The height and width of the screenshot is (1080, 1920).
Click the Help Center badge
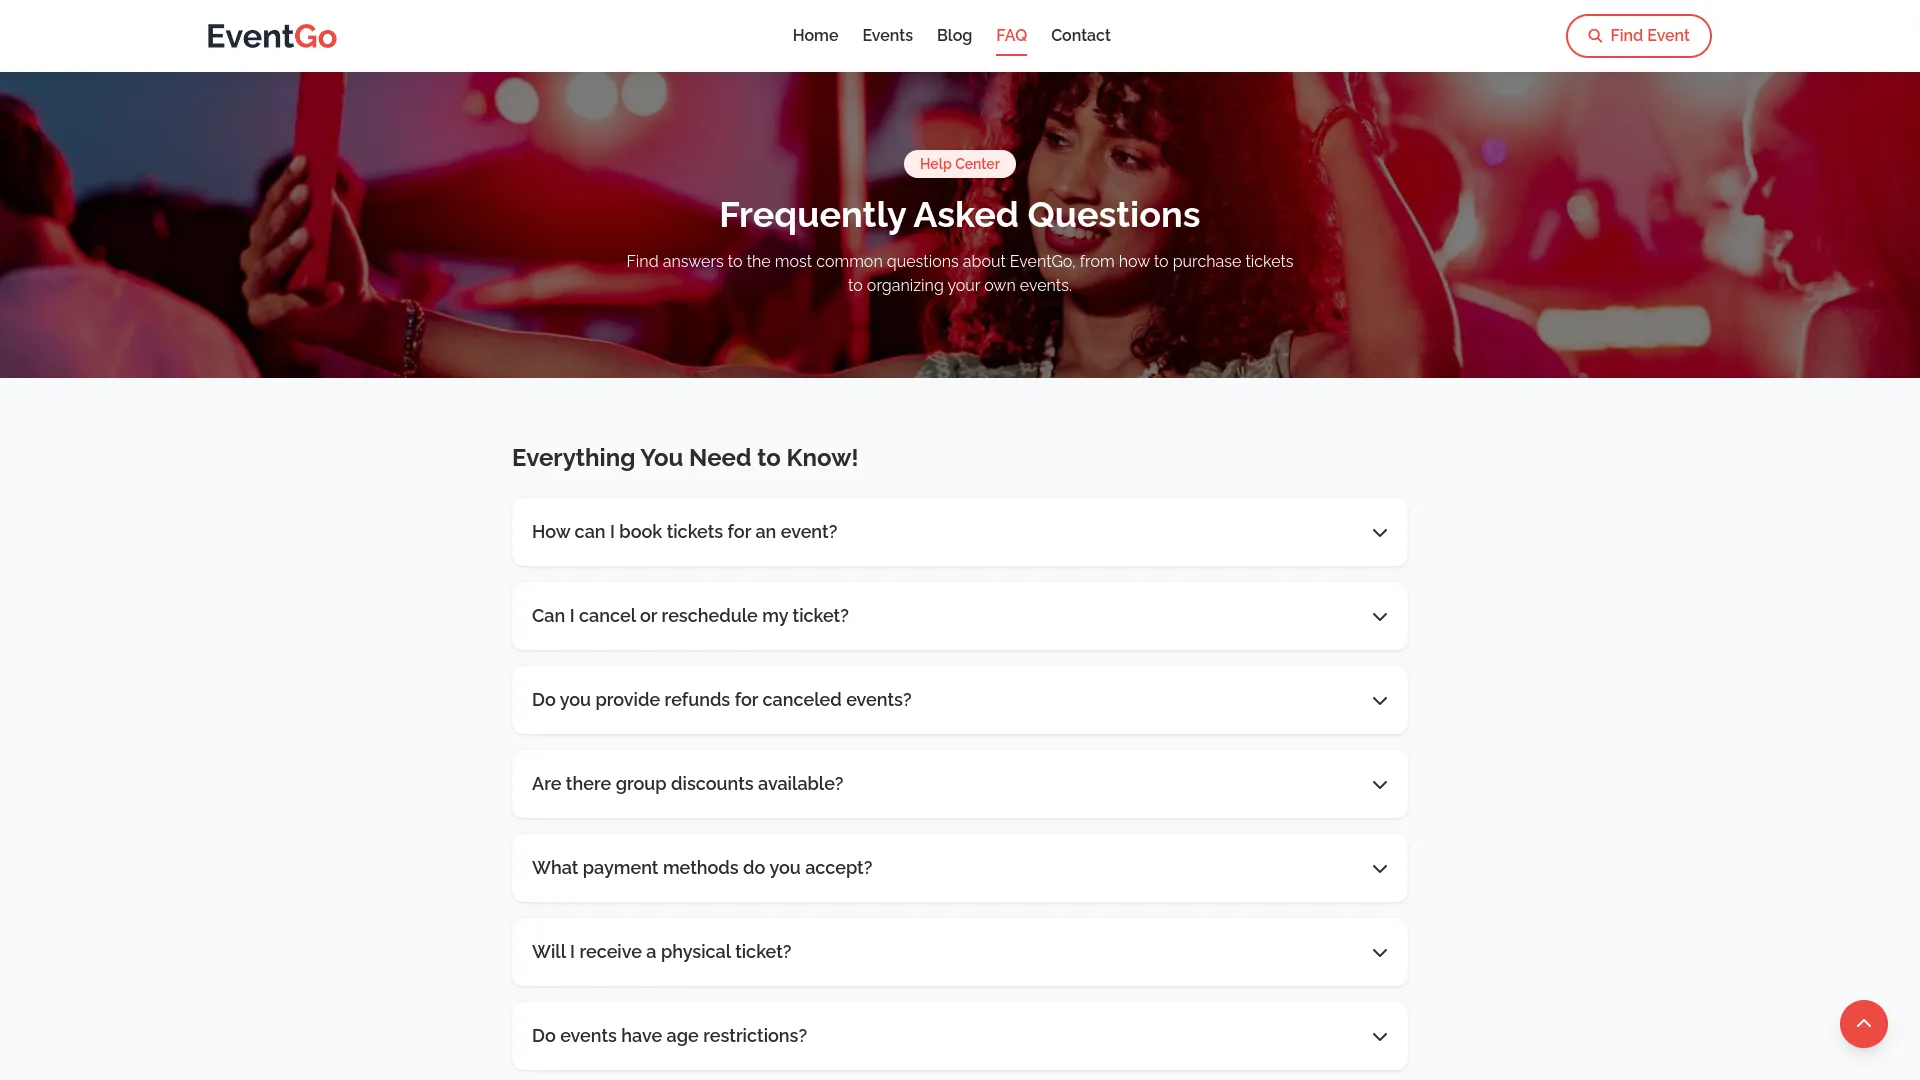(x=959, y=163)
